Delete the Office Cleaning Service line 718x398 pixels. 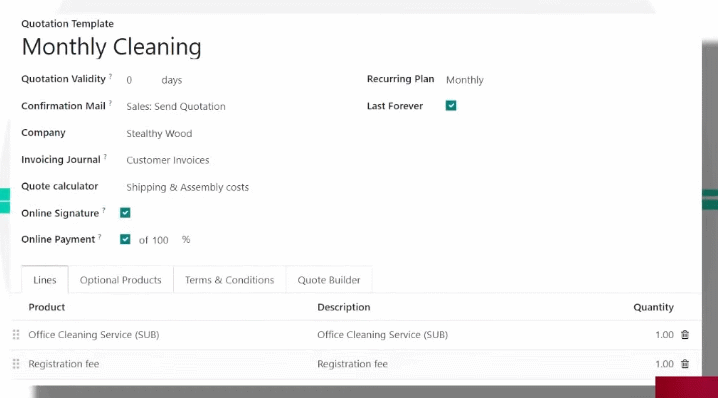(685, 335)
